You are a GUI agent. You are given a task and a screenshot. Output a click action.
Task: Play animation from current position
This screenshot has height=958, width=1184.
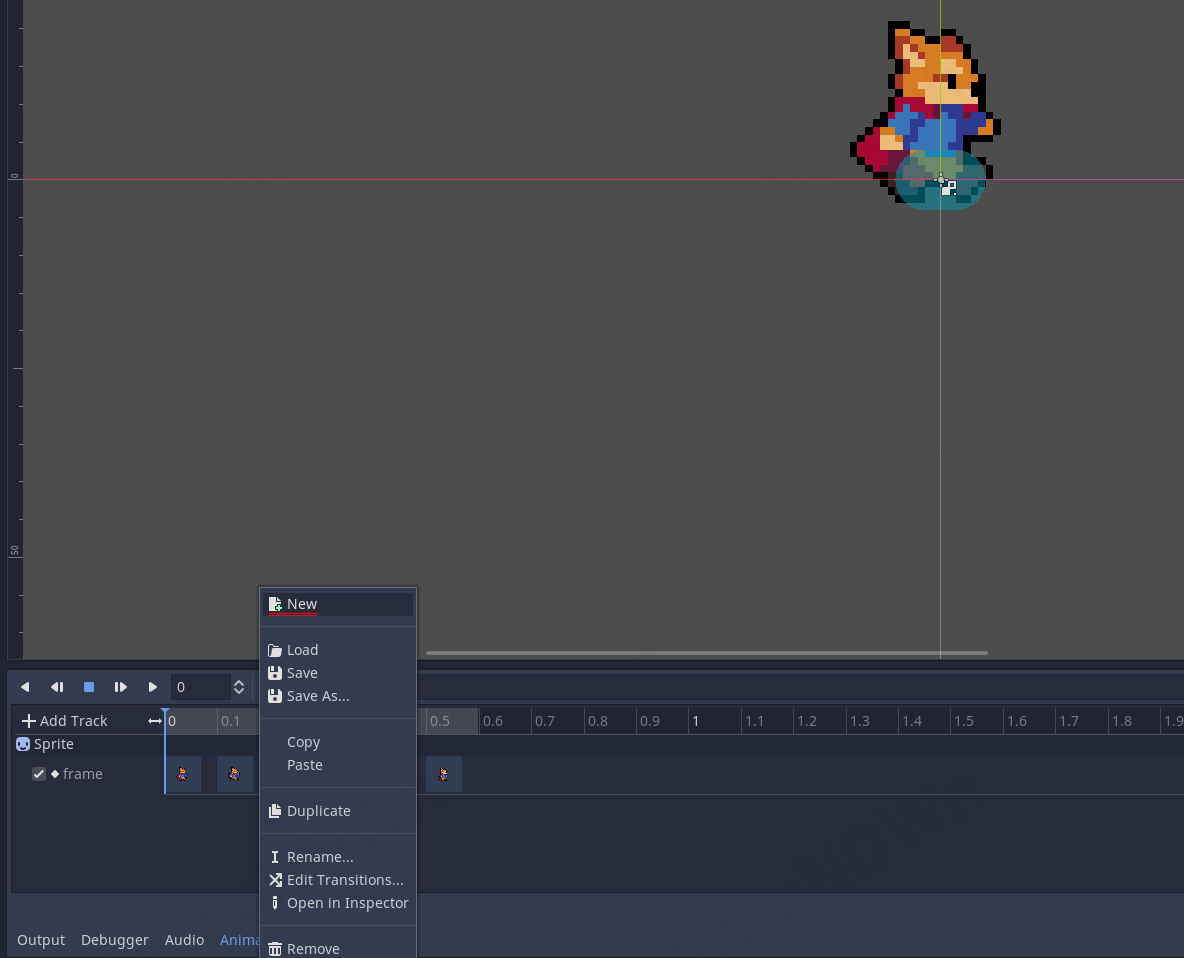coord(153,687)
